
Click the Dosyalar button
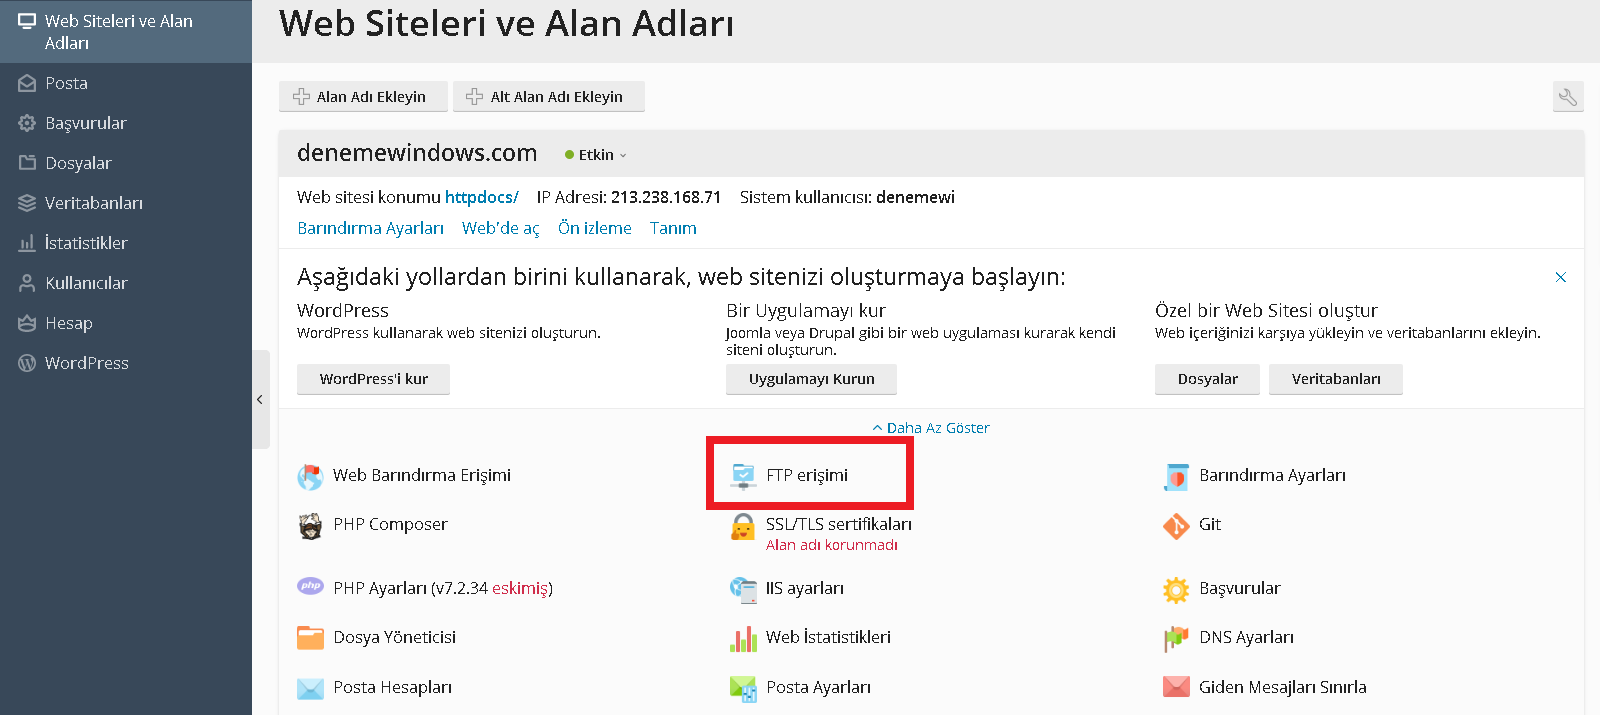pos(1207,379)
